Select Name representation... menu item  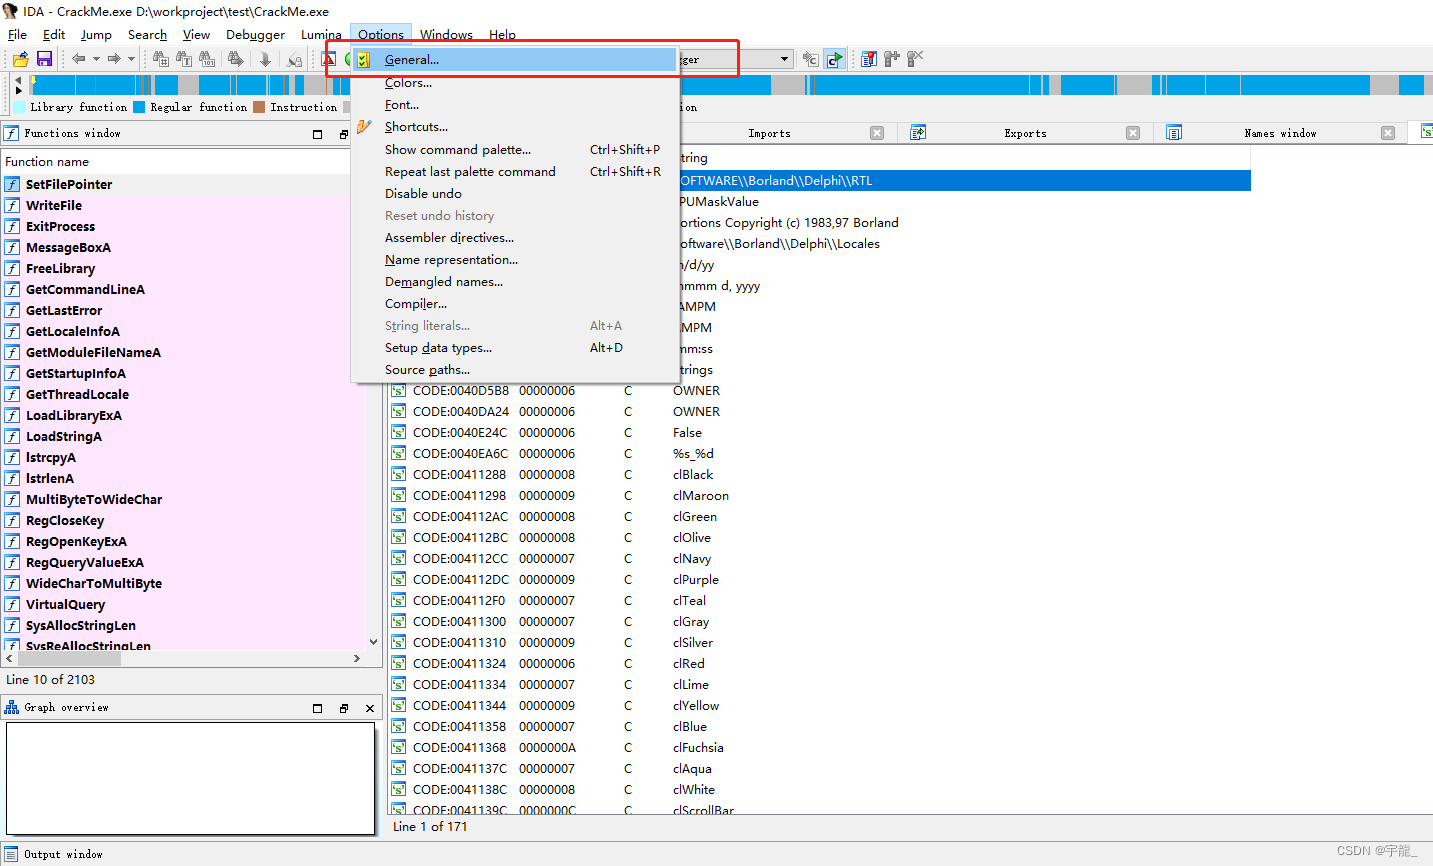point(515,259)
